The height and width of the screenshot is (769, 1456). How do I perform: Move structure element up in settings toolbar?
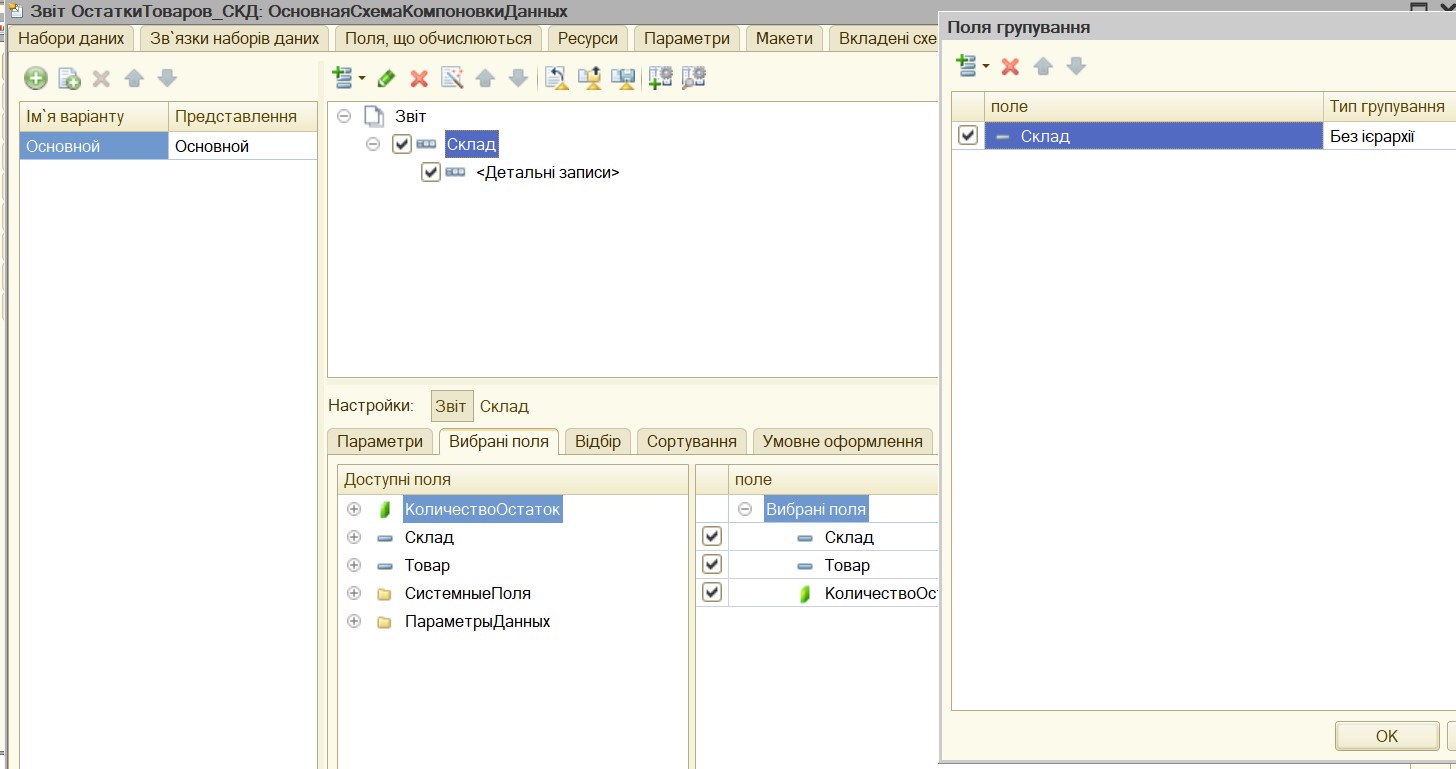[x=485, y=77]
